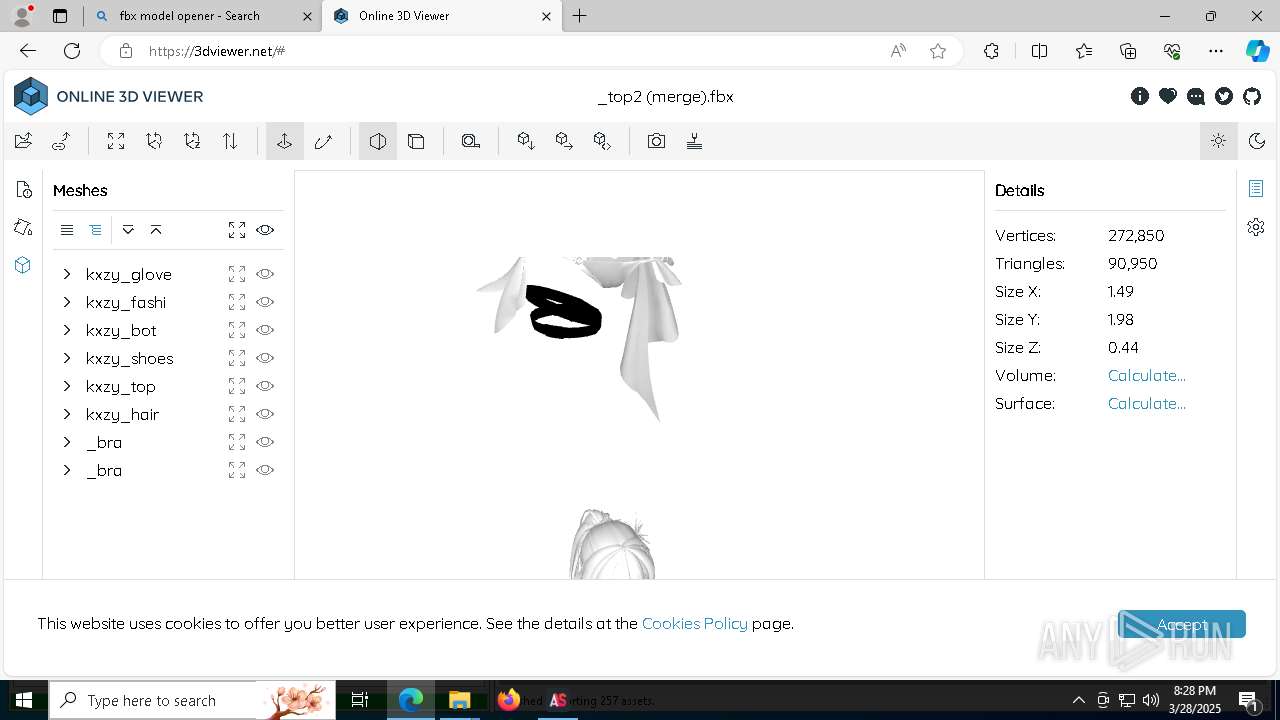
Task: Switch to orthographic camera
Action: click(416, 141)
